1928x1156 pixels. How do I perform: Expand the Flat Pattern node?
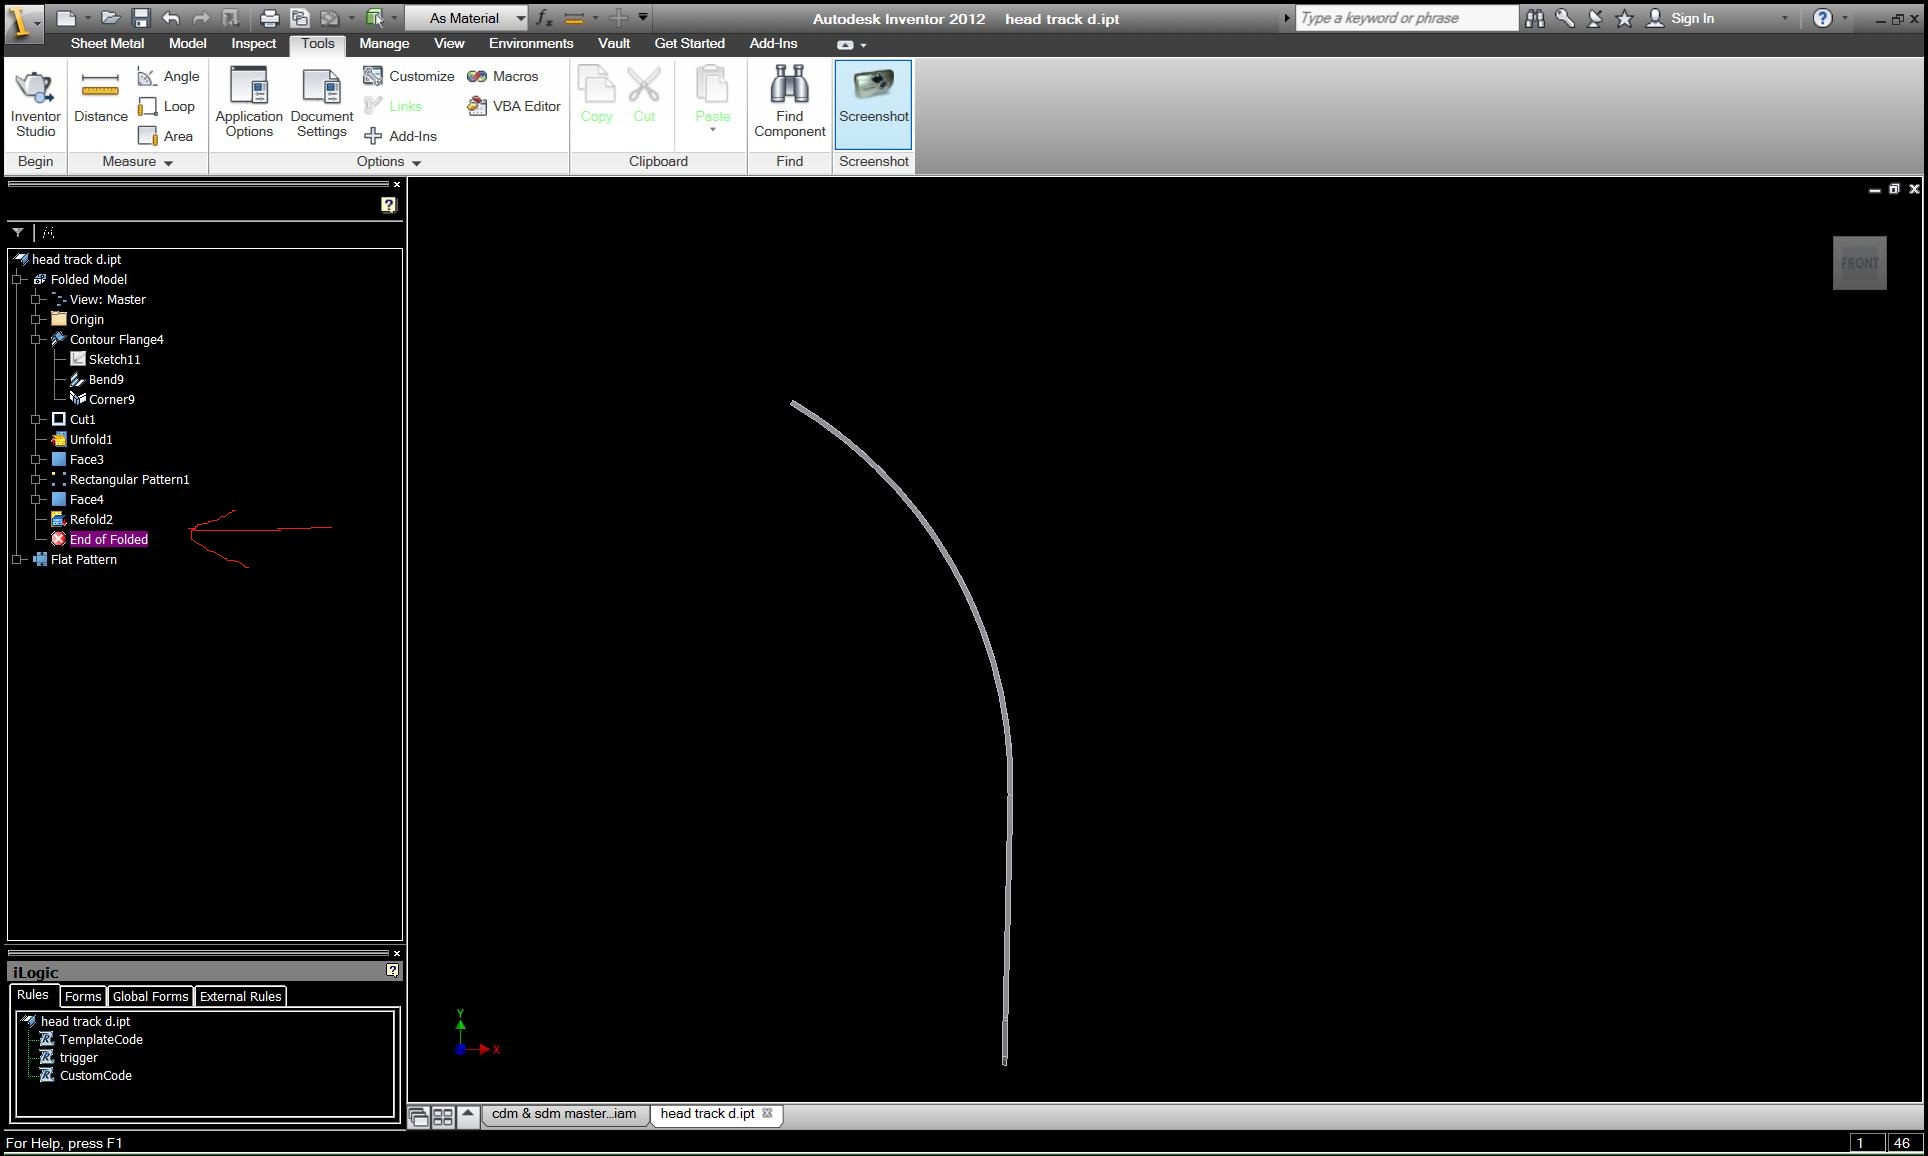[x=17, y=559]
